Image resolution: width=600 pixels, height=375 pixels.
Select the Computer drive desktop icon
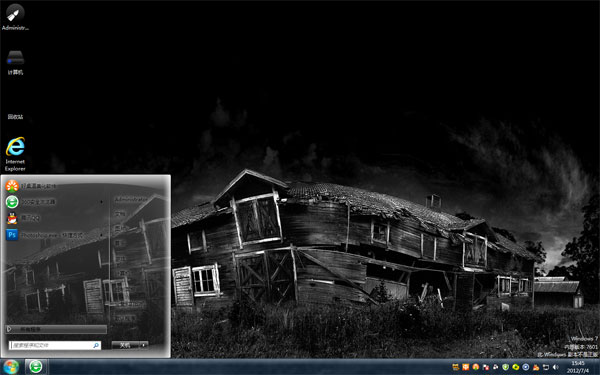(x=15, y=62)
